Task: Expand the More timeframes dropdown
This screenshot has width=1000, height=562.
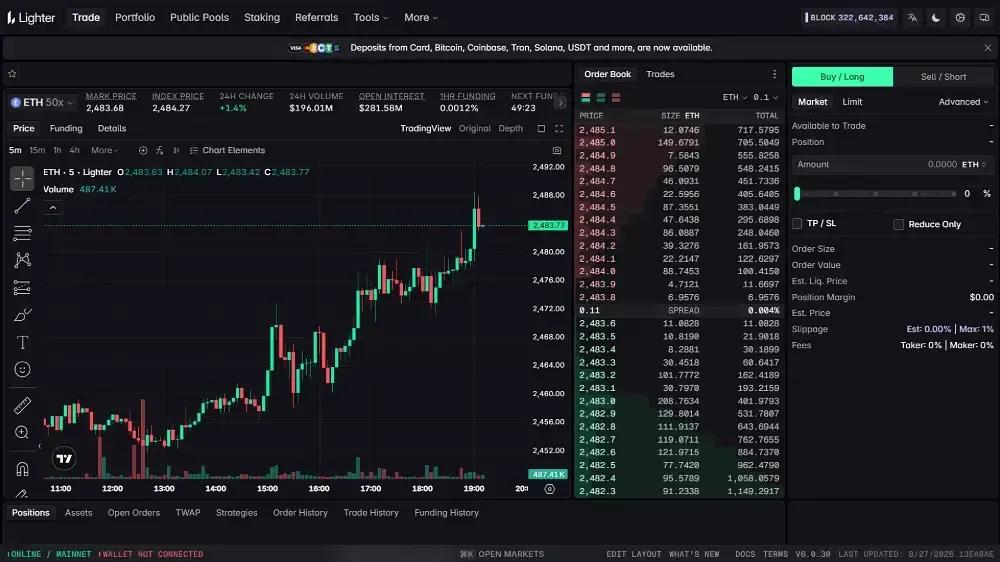Action: click(x=105, y=151)
